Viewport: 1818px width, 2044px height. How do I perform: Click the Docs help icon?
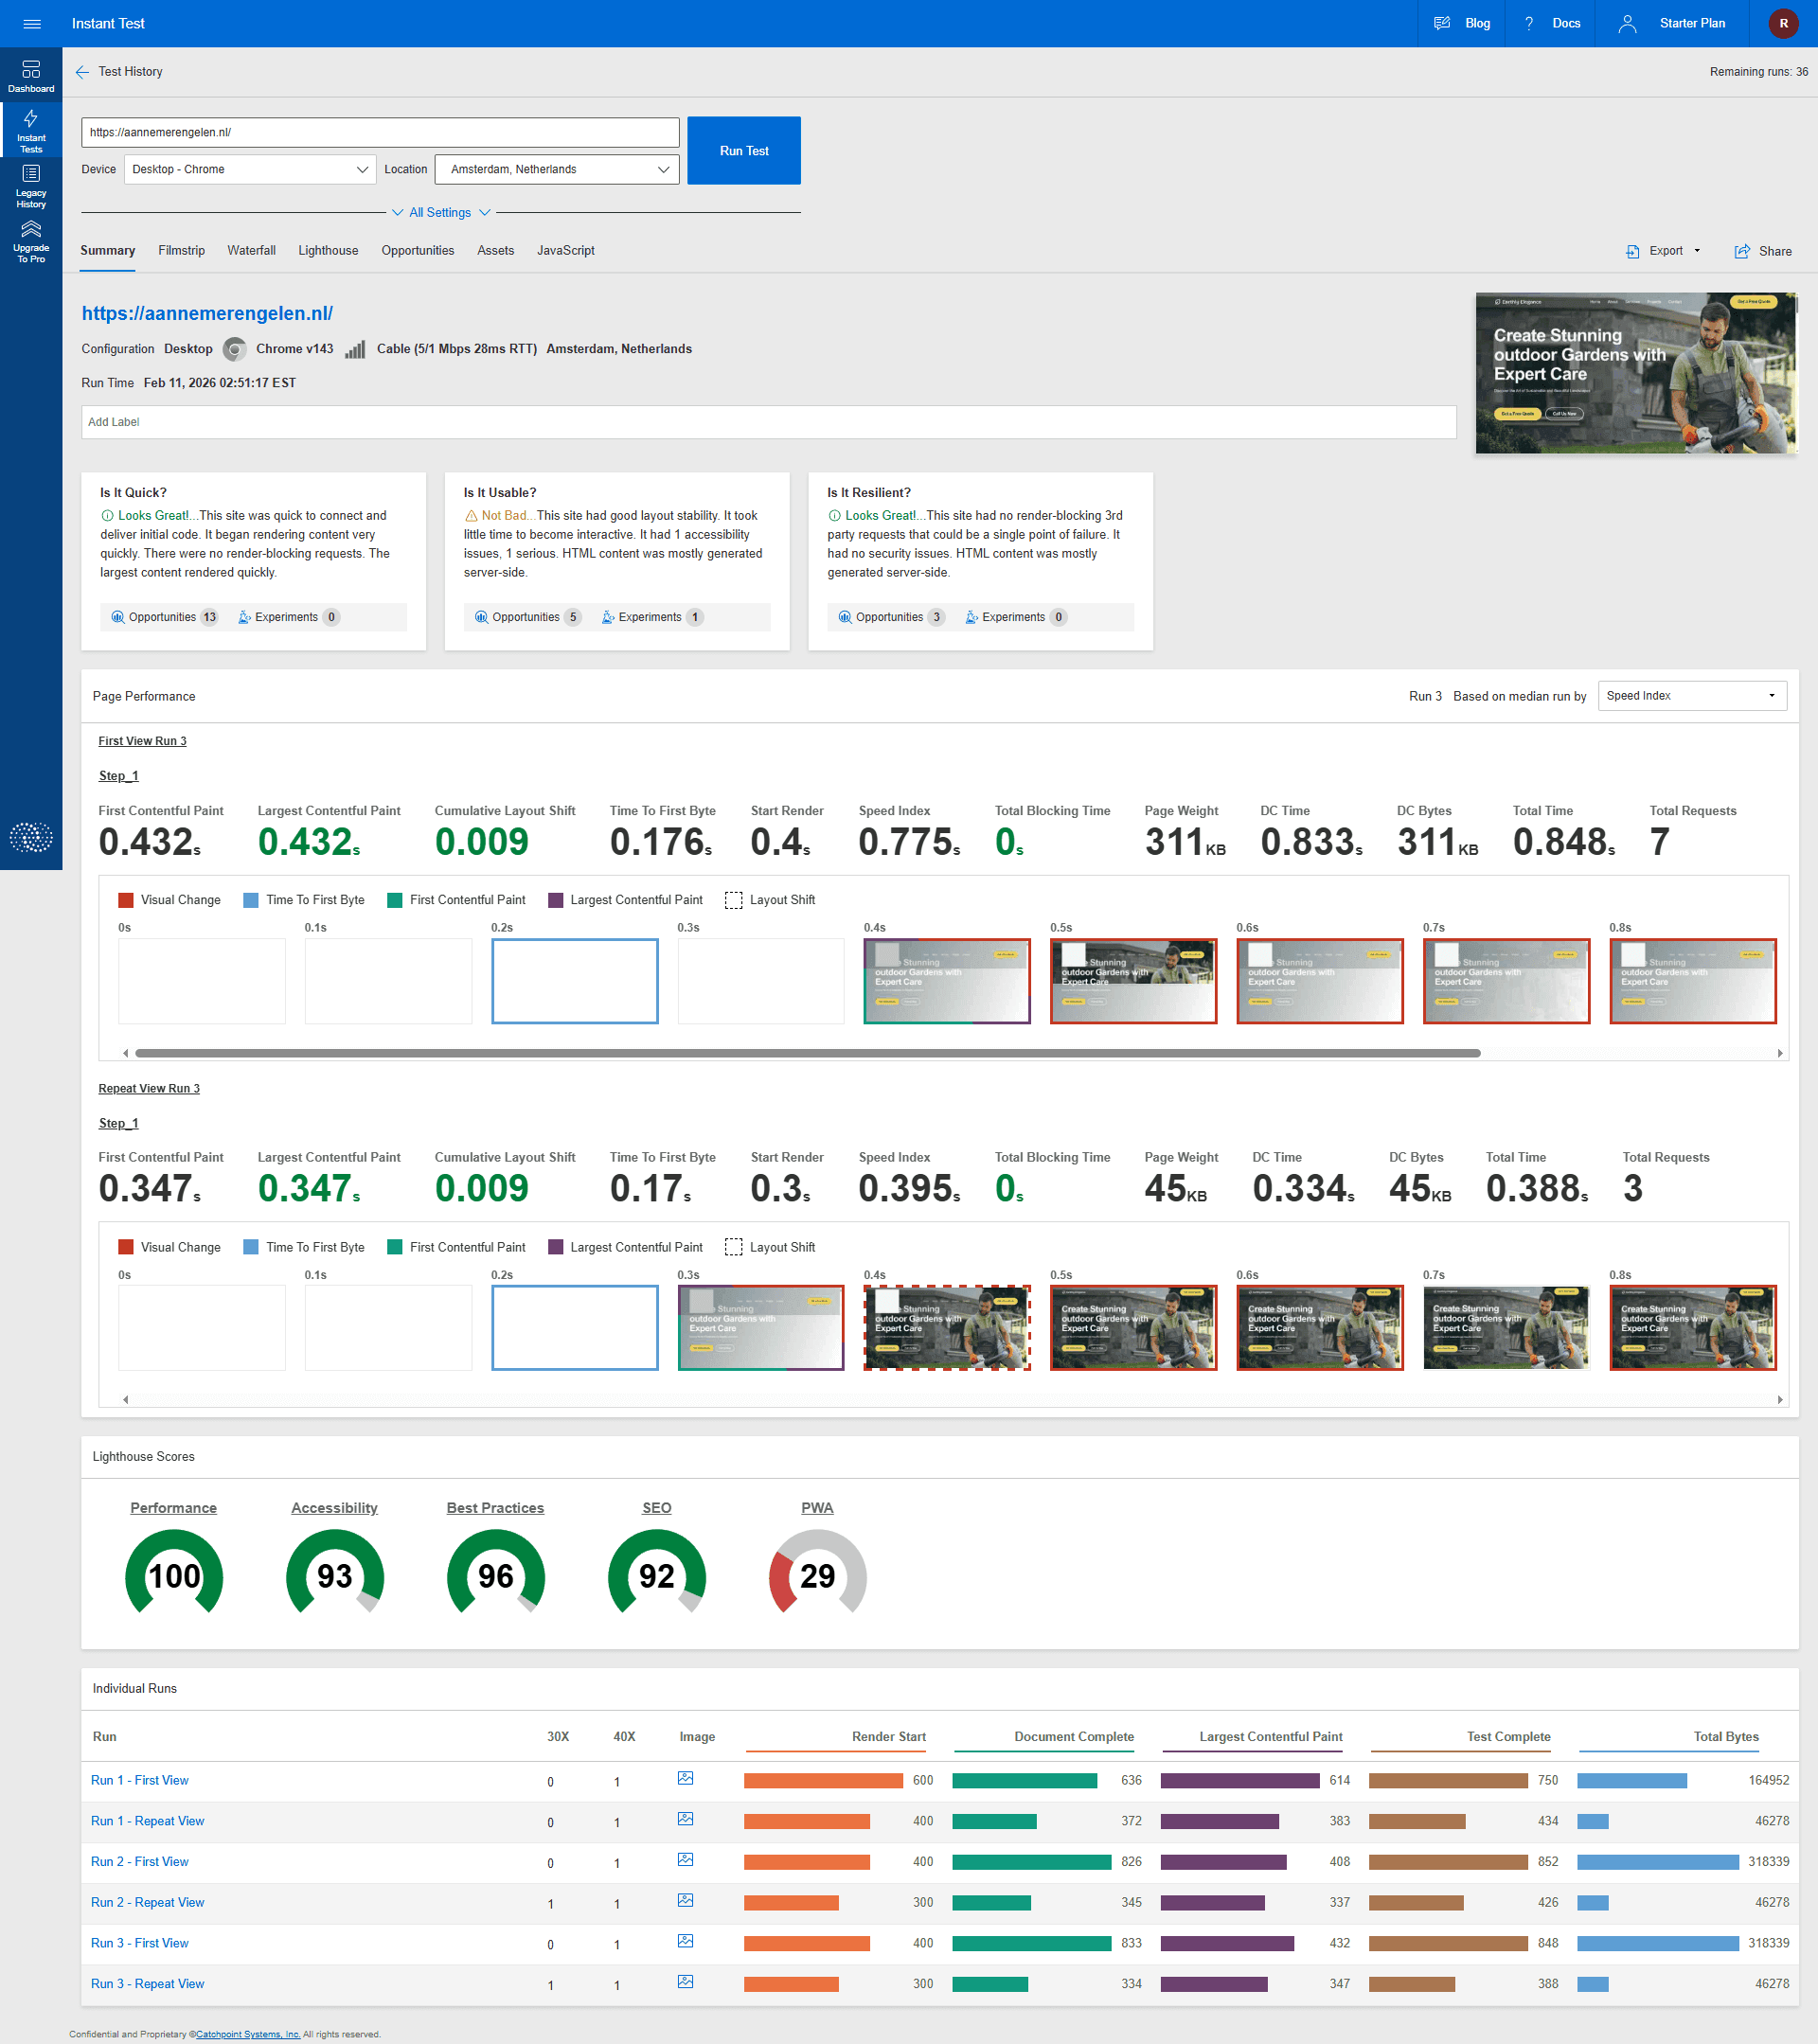coord(1528,24)
